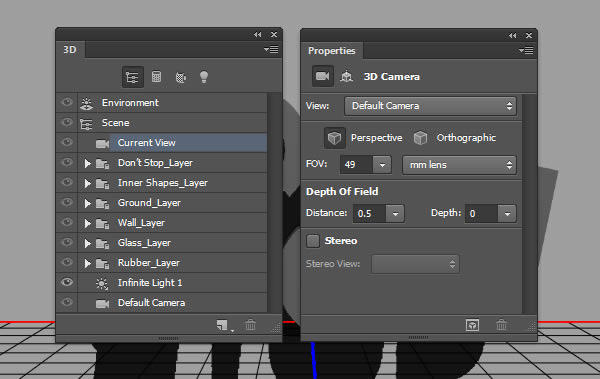Filter 3D panel by lights
This screenshot has width=600, height=379.
pos(204,77)
